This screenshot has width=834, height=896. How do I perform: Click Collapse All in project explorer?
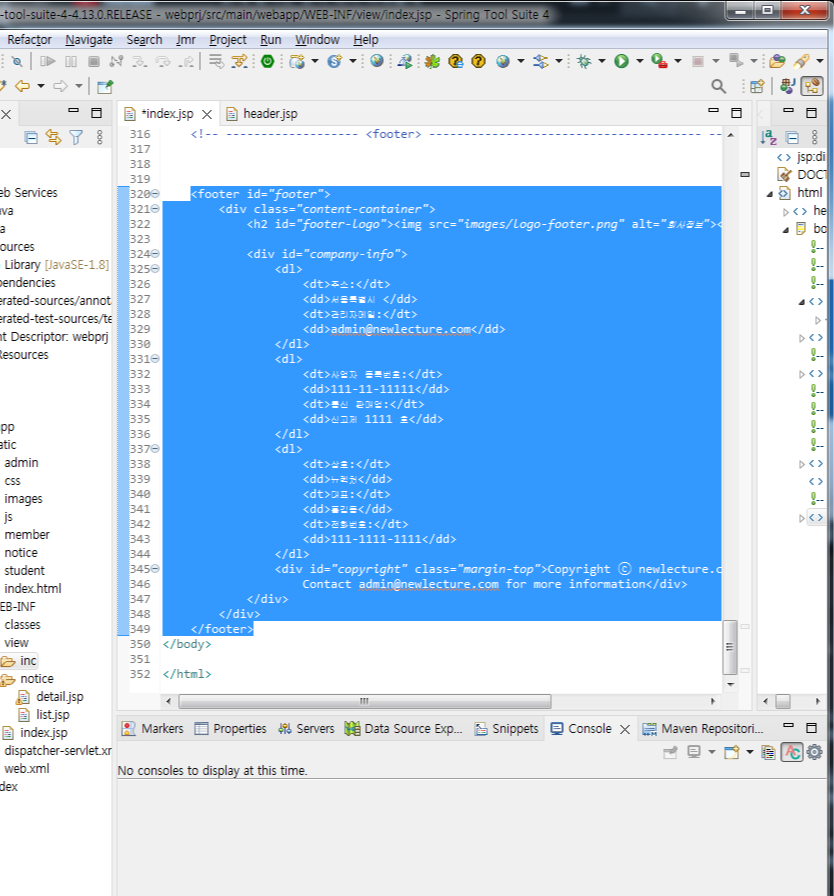click(x=31, y=137)
